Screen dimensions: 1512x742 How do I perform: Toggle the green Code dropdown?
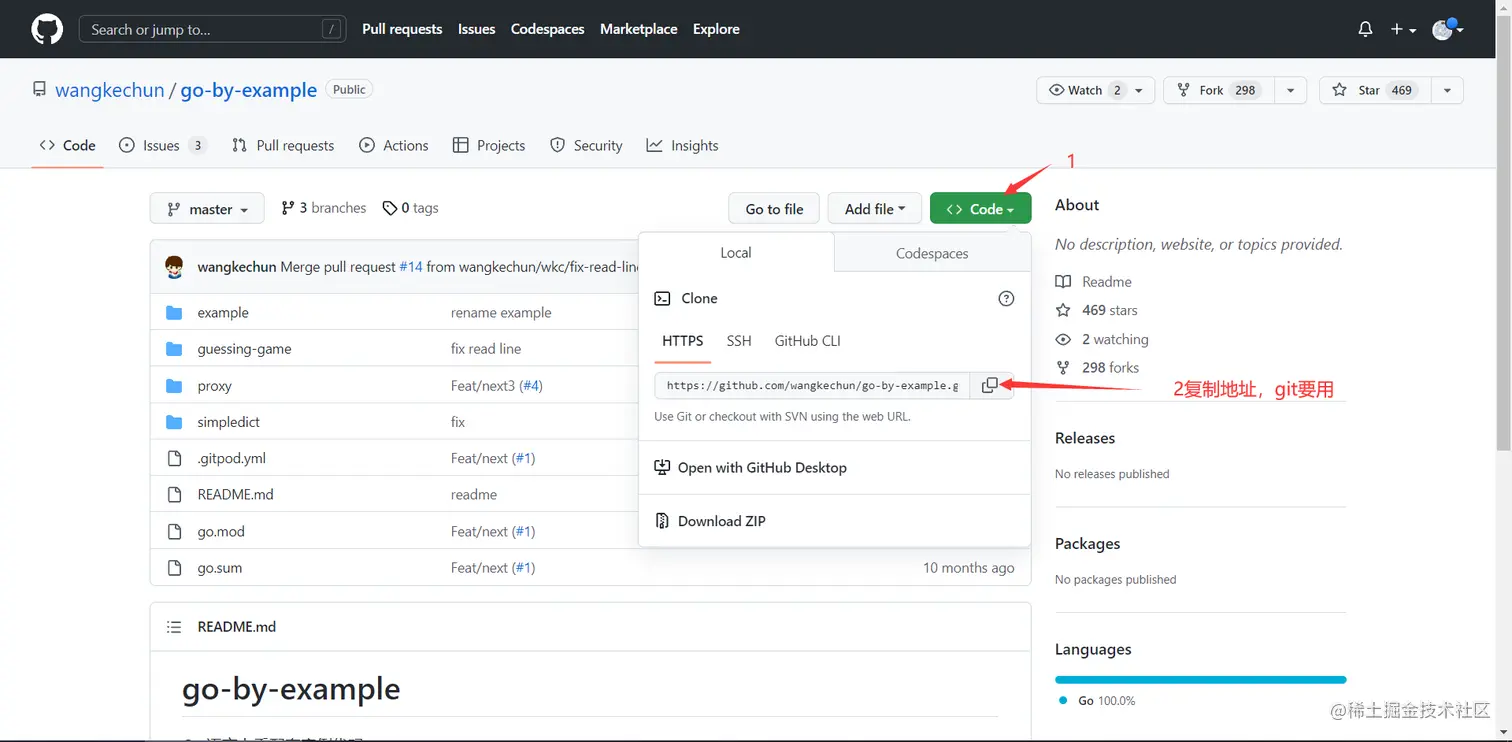pyautogui.click(x=980, y=208)
